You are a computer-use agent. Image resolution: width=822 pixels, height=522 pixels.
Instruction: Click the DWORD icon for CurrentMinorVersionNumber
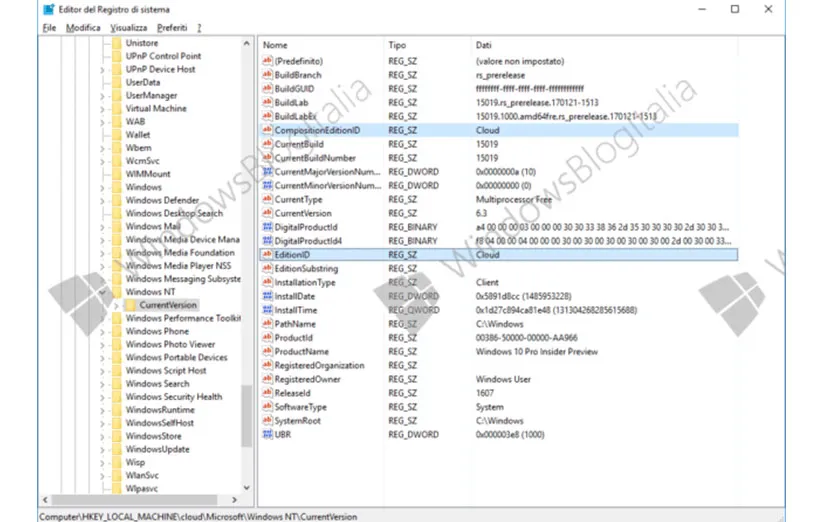267,186
